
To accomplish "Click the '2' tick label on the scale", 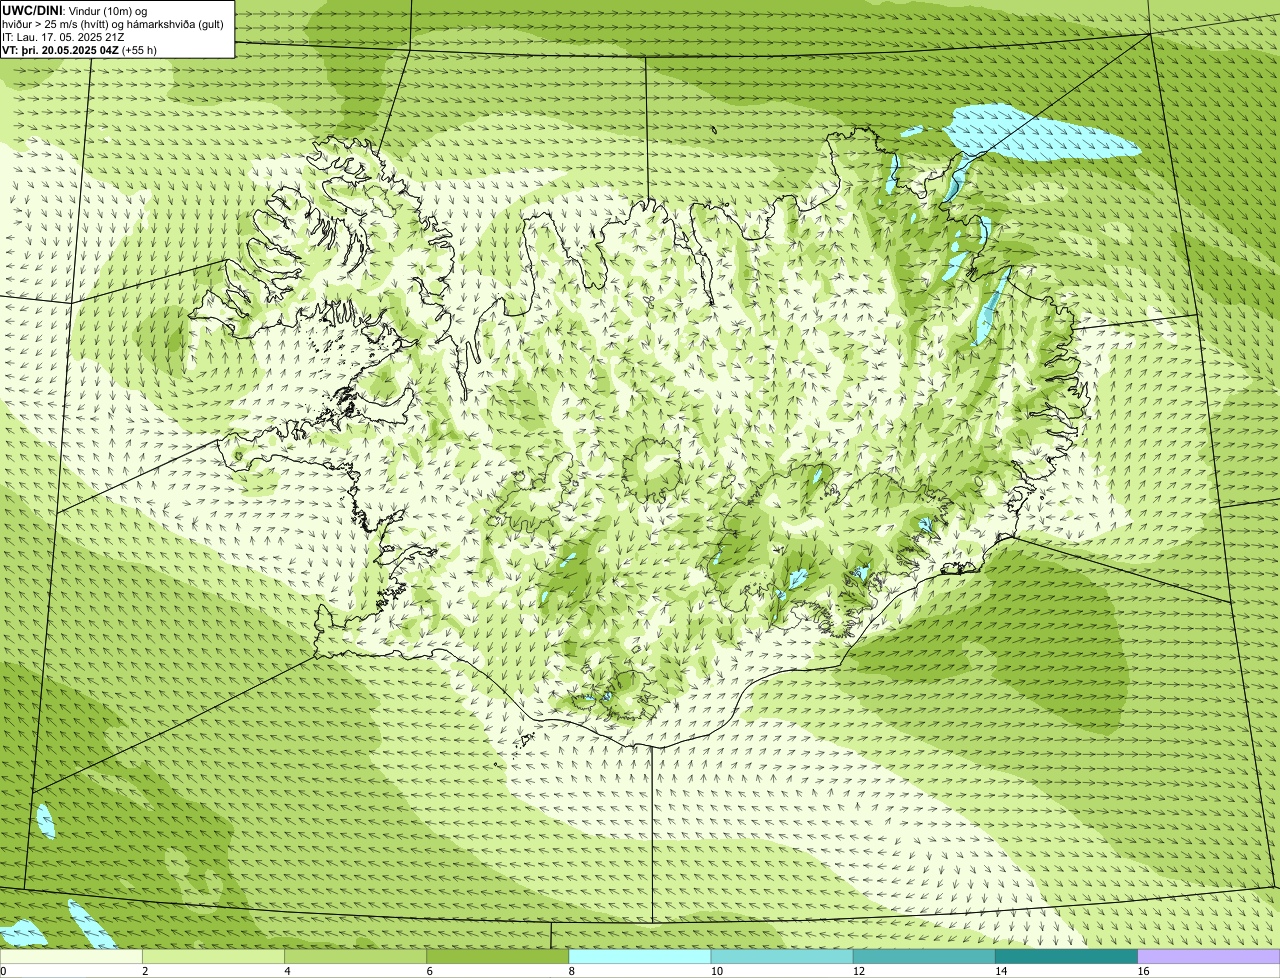I will 145,971.
